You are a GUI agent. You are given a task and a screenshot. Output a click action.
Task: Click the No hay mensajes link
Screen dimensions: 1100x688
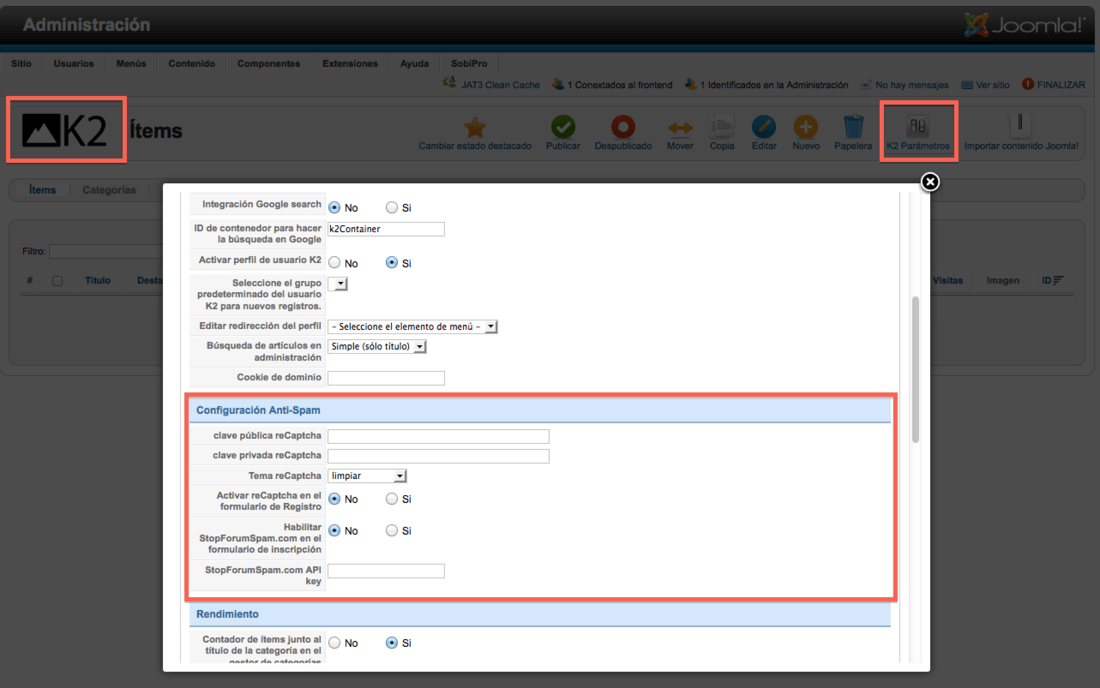(x=912, y=85)
